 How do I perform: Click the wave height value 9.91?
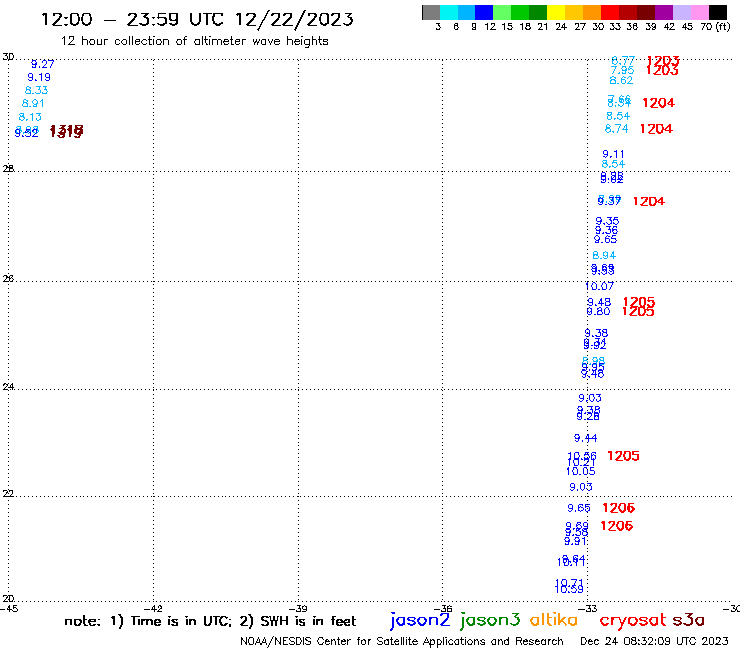[x=575, y=541]
